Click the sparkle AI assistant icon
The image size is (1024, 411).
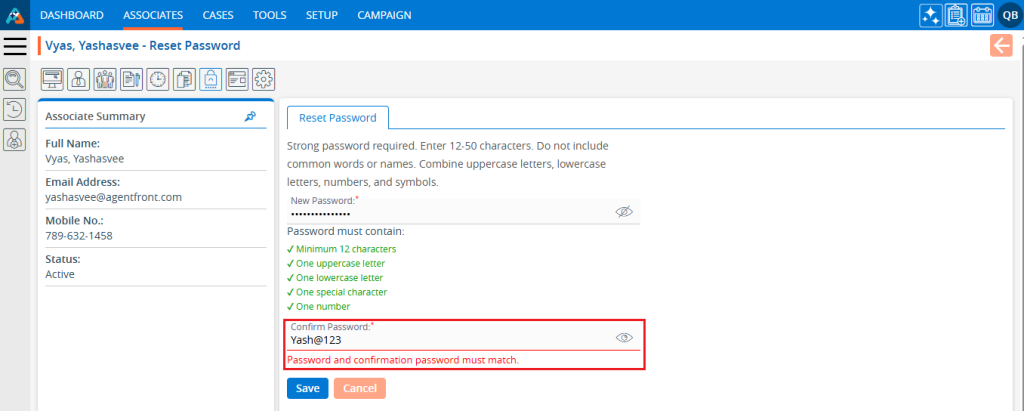(x=931, y=15)
